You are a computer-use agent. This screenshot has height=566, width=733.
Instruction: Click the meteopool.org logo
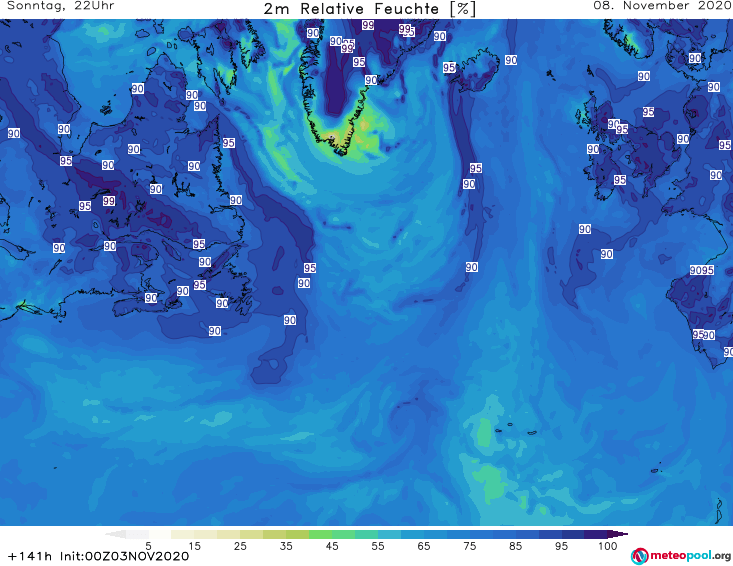(x=681, y=556)
